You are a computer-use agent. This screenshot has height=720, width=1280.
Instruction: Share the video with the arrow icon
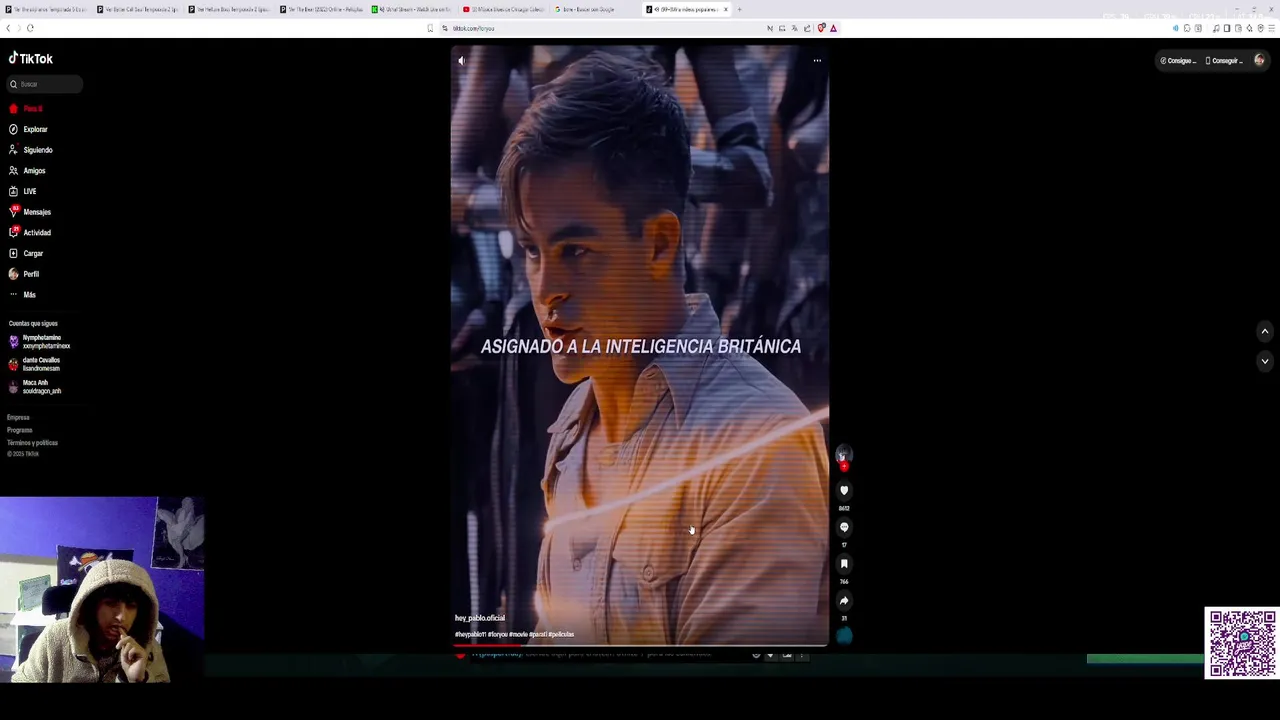click(844, 601)
